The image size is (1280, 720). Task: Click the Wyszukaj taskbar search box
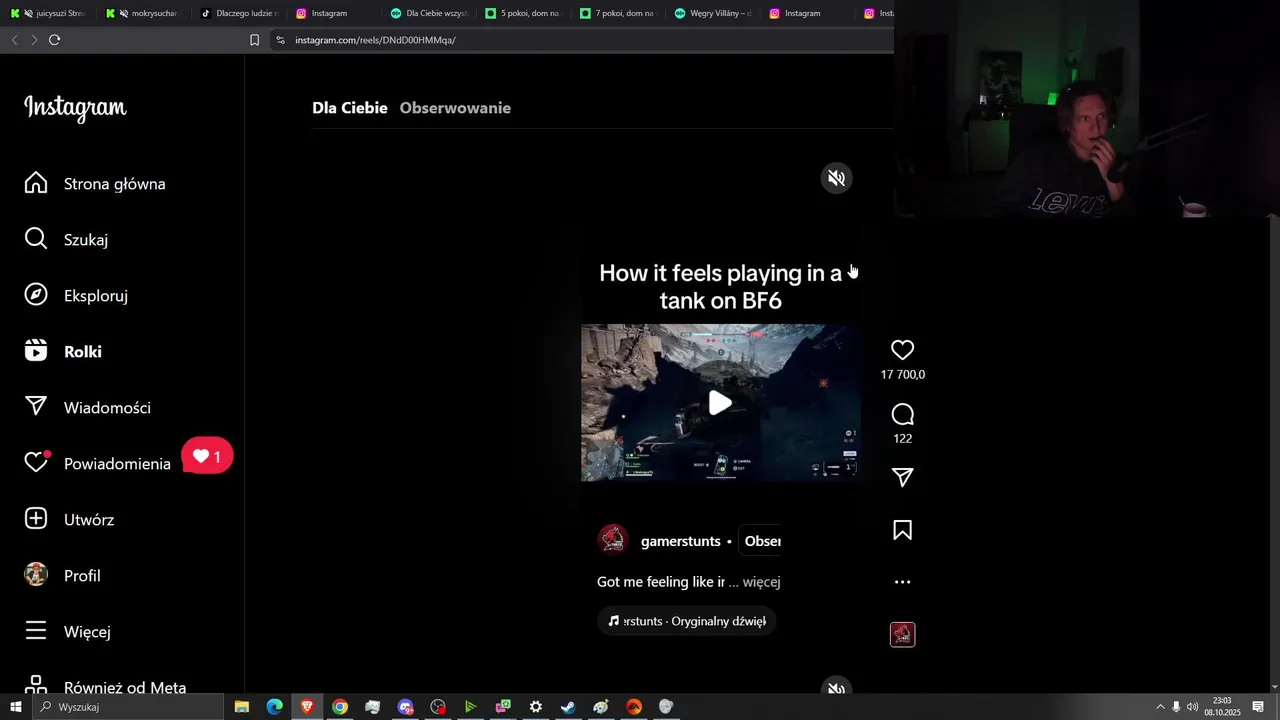click(x=128, y=707)
